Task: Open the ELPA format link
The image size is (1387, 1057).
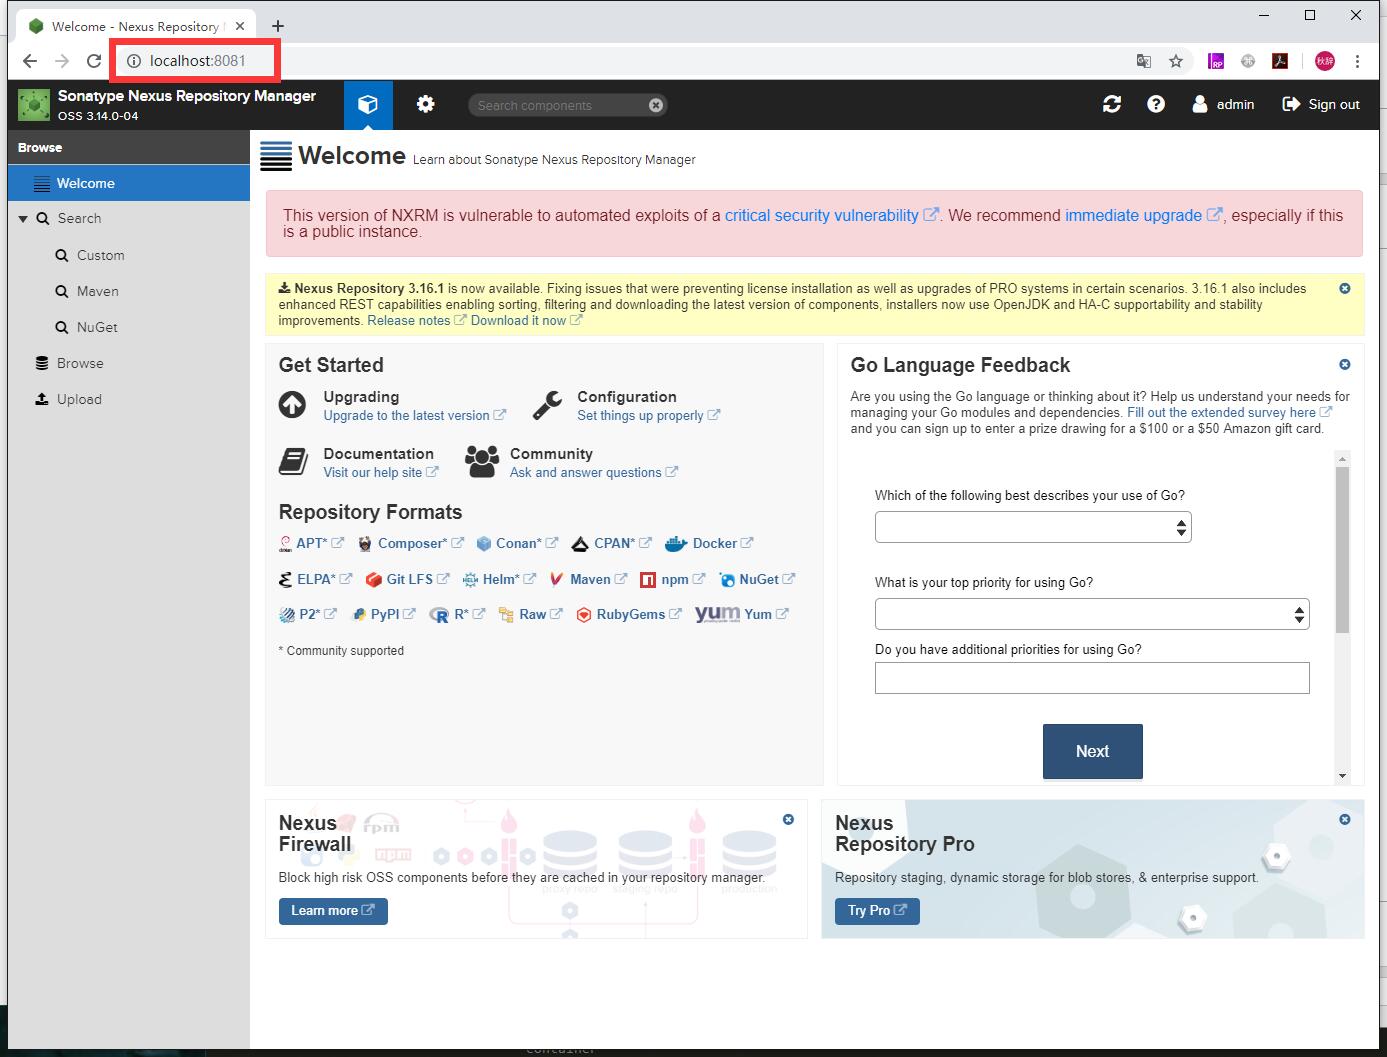Action: point(324,579)
